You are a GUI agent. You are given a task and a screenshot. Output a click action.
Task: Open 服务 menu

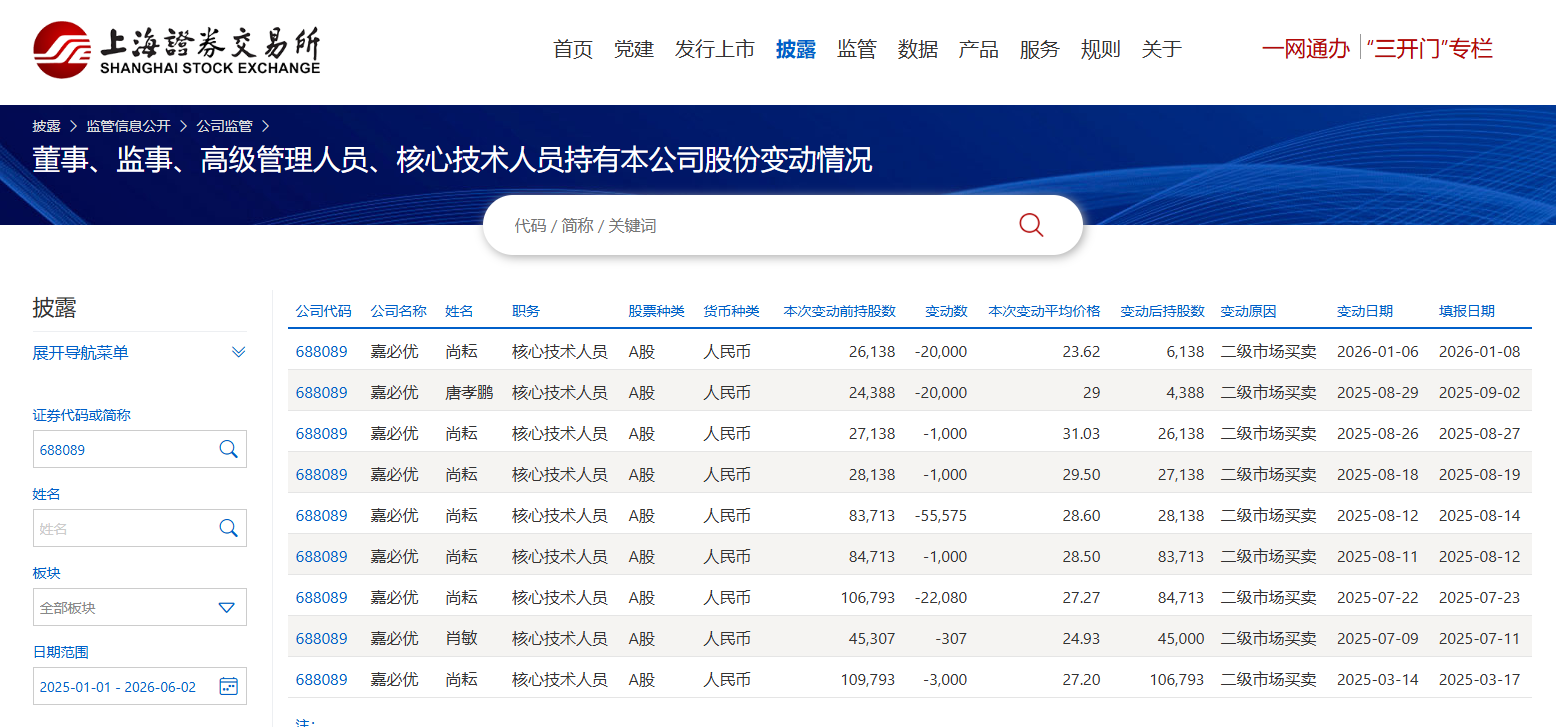click(1040, 49)
